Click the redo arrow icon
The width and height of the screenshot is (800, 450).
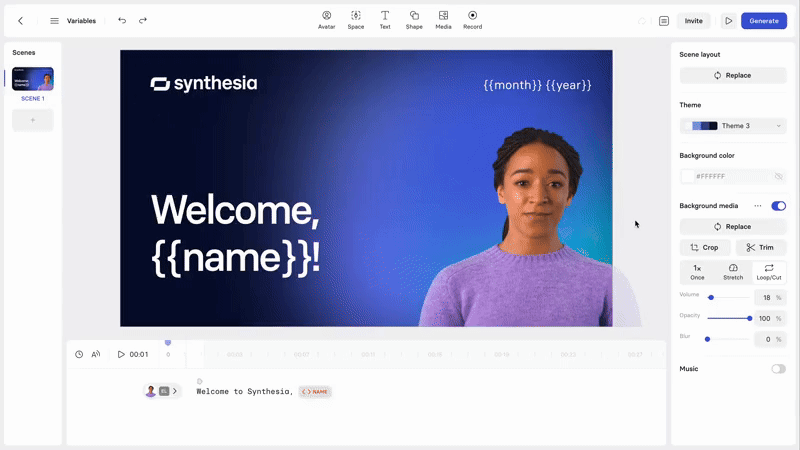tap(143, 20)
